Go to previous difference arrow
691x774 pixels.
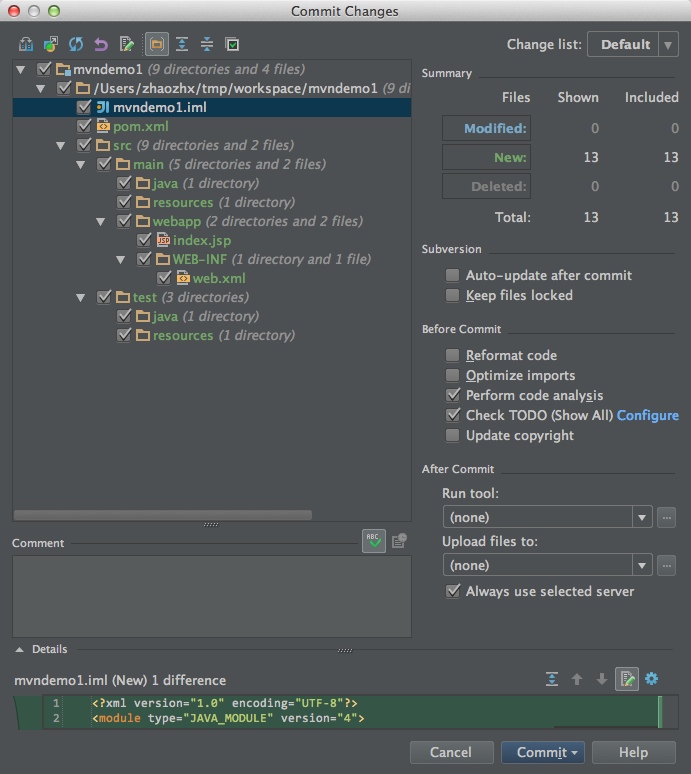coord(576,679)
